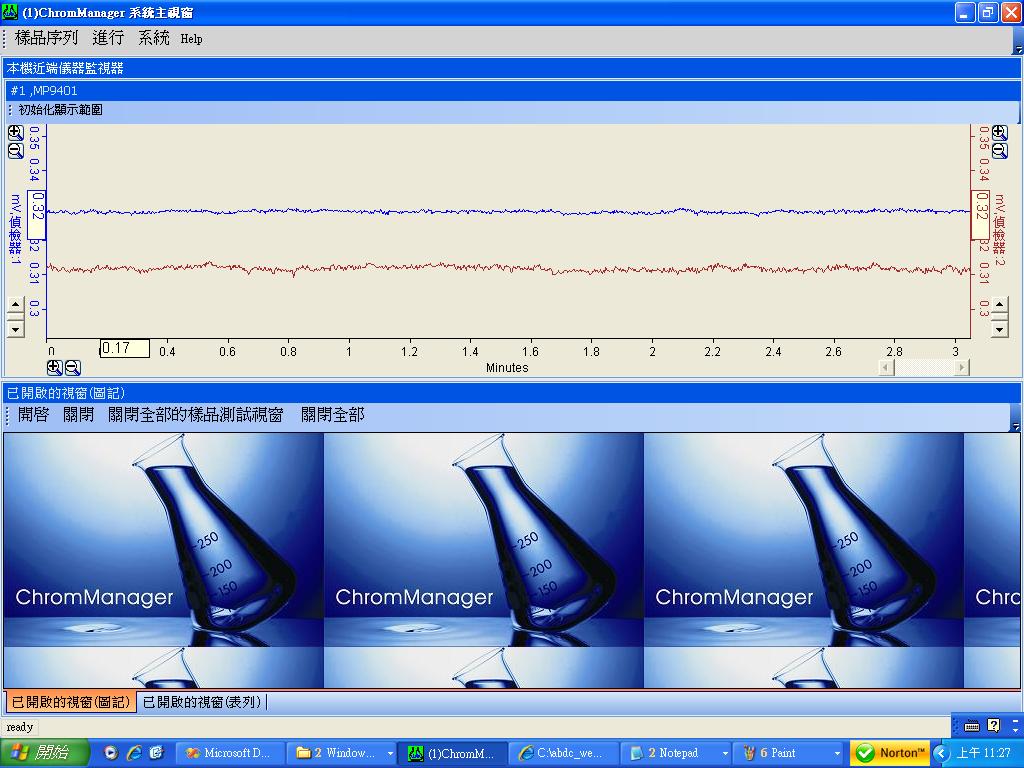
Task: Click time scrollbar right arrow
Action: click(x=961, y=368)
